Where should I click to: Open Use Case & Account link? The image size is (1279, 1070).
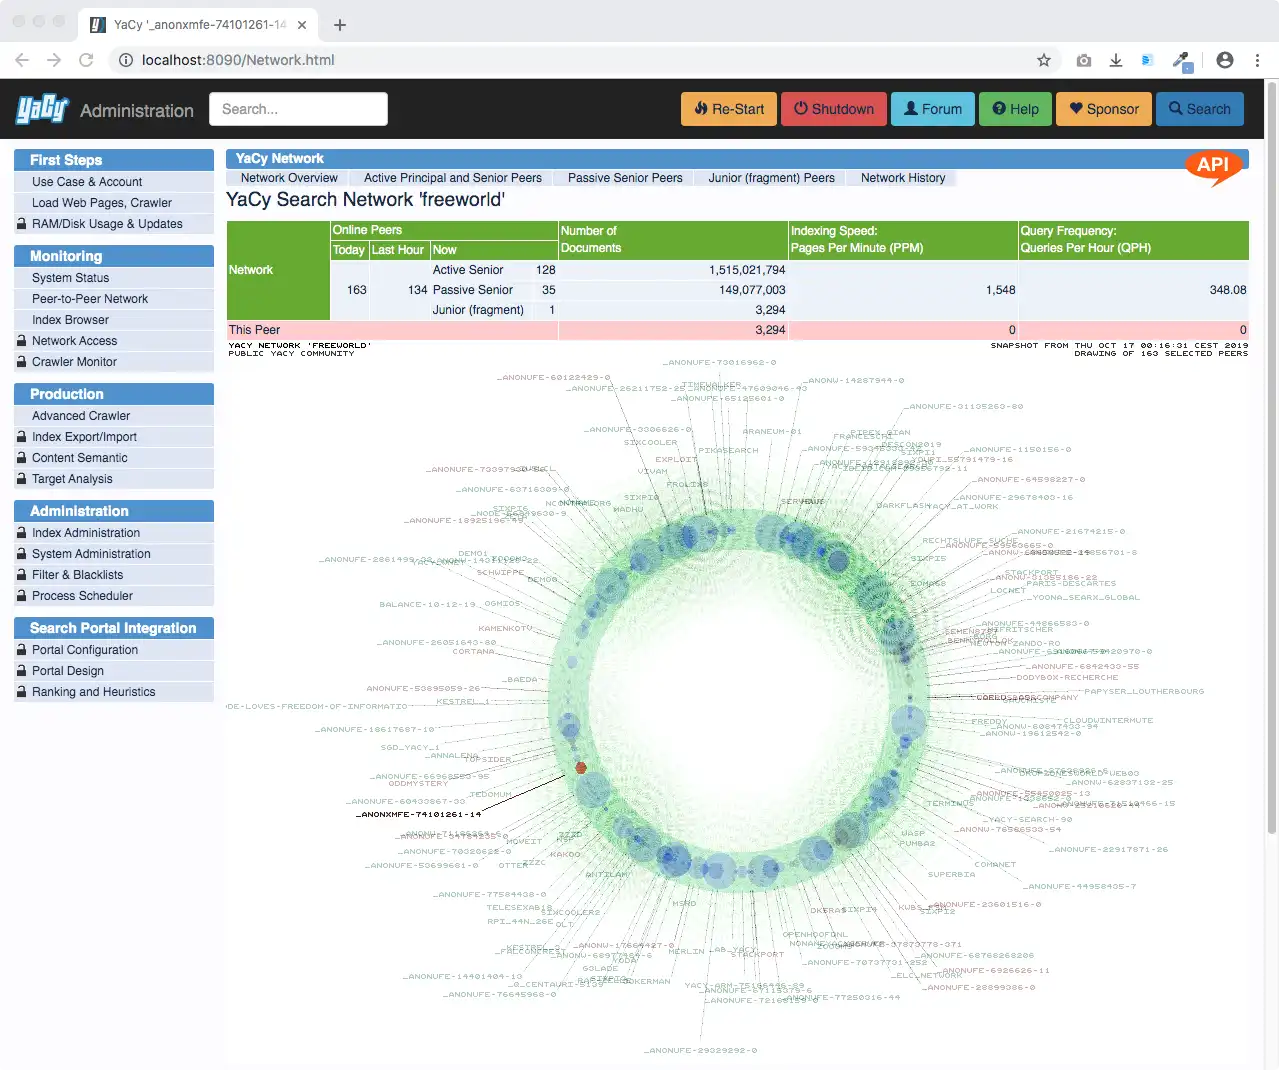point(87,182)
